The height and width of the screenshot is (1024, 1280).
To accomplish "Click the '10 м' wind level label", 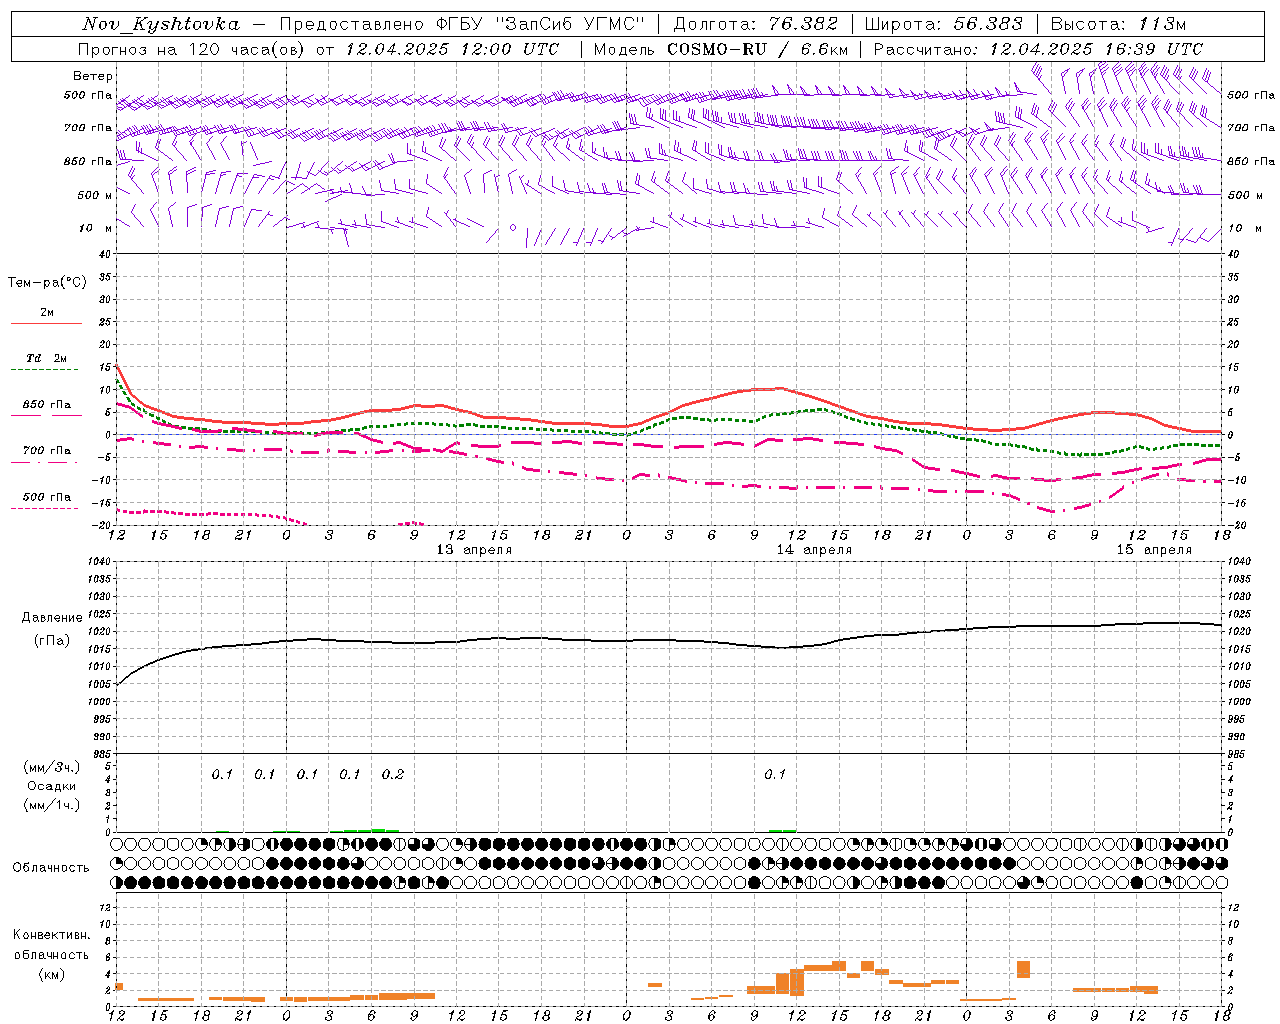I will coord(96,229).
